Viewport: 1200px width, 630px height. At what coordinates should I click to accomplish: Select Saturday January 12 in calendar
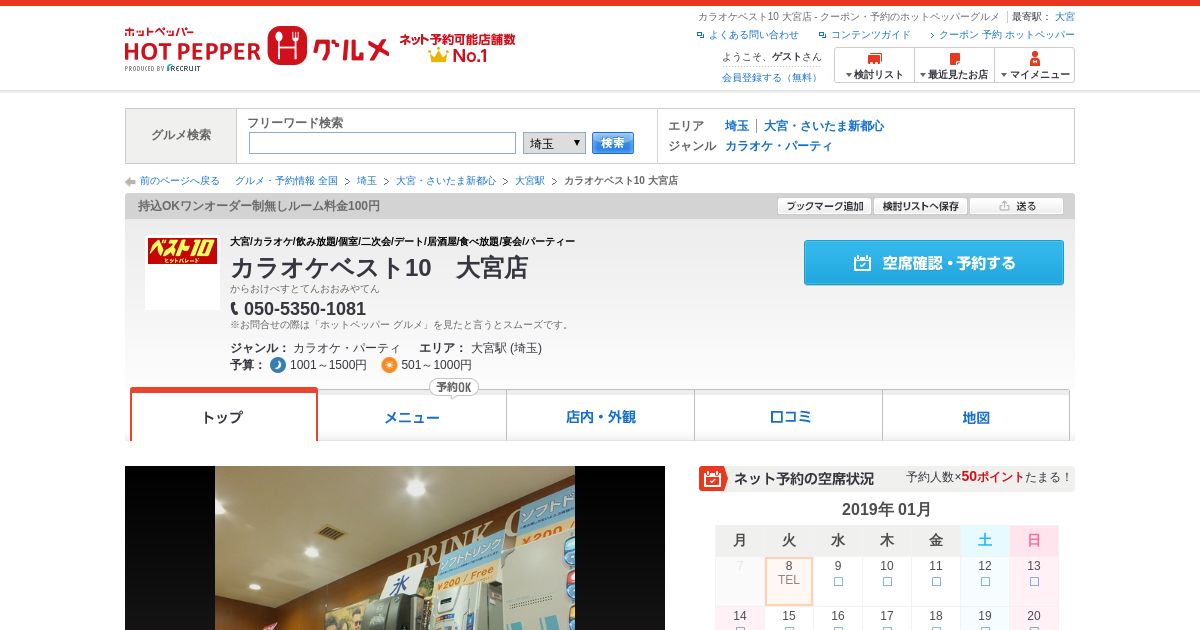[985, 581]
